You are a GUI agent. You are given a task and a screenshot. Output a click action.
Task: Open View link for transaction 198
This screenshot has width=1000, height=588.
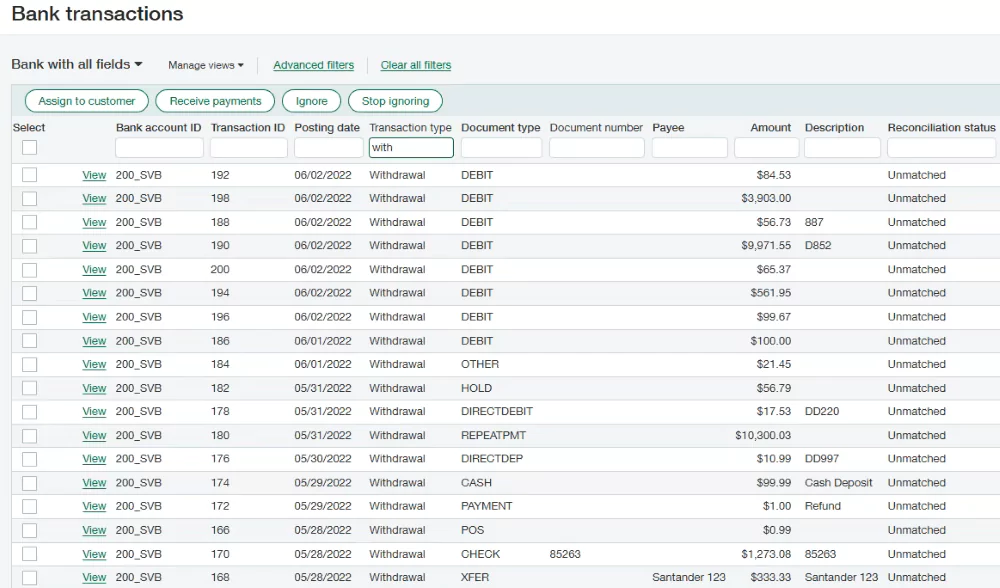94,198
